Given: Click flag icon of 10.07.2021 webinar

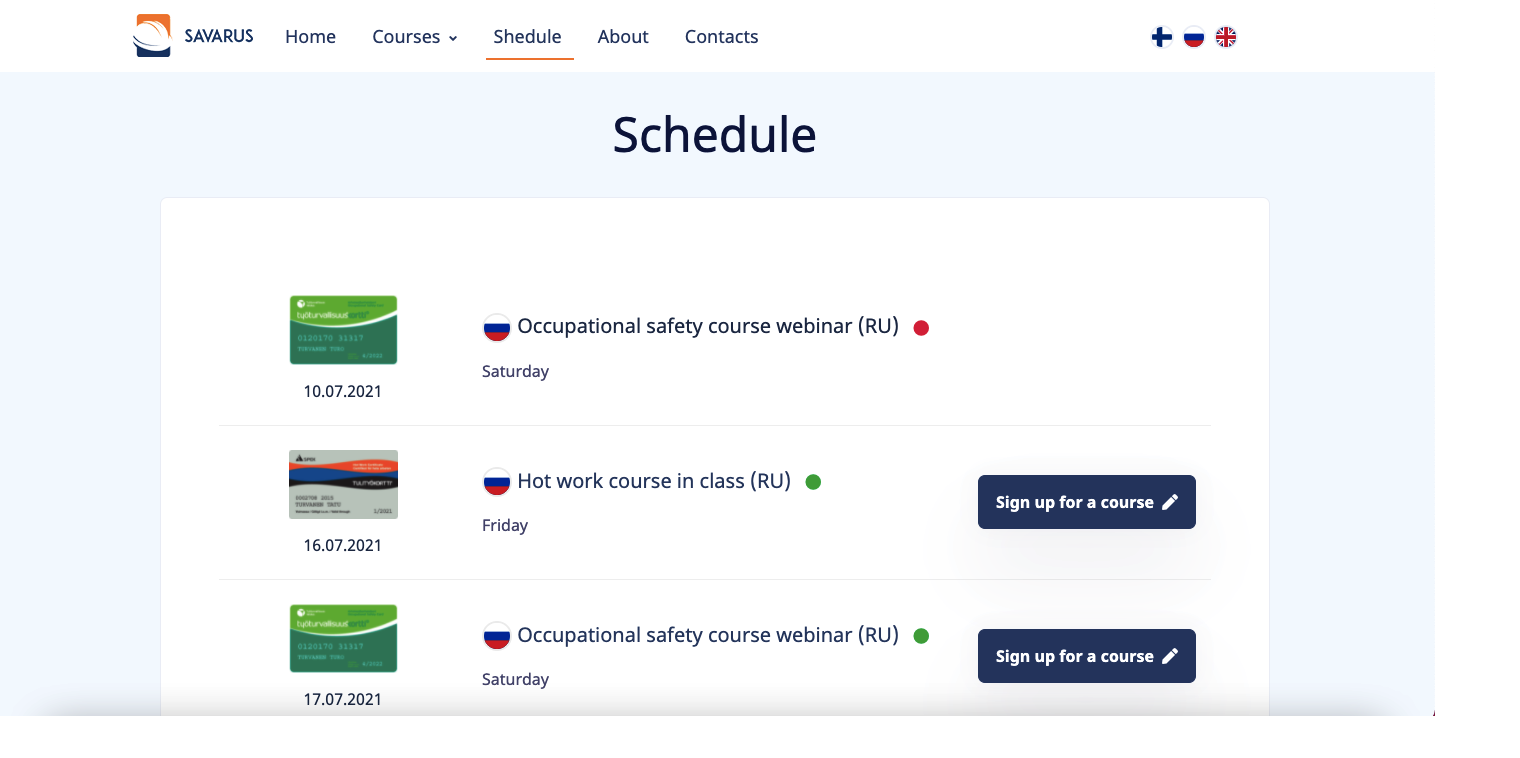Looking at the screenshot, I should (497, 328).
